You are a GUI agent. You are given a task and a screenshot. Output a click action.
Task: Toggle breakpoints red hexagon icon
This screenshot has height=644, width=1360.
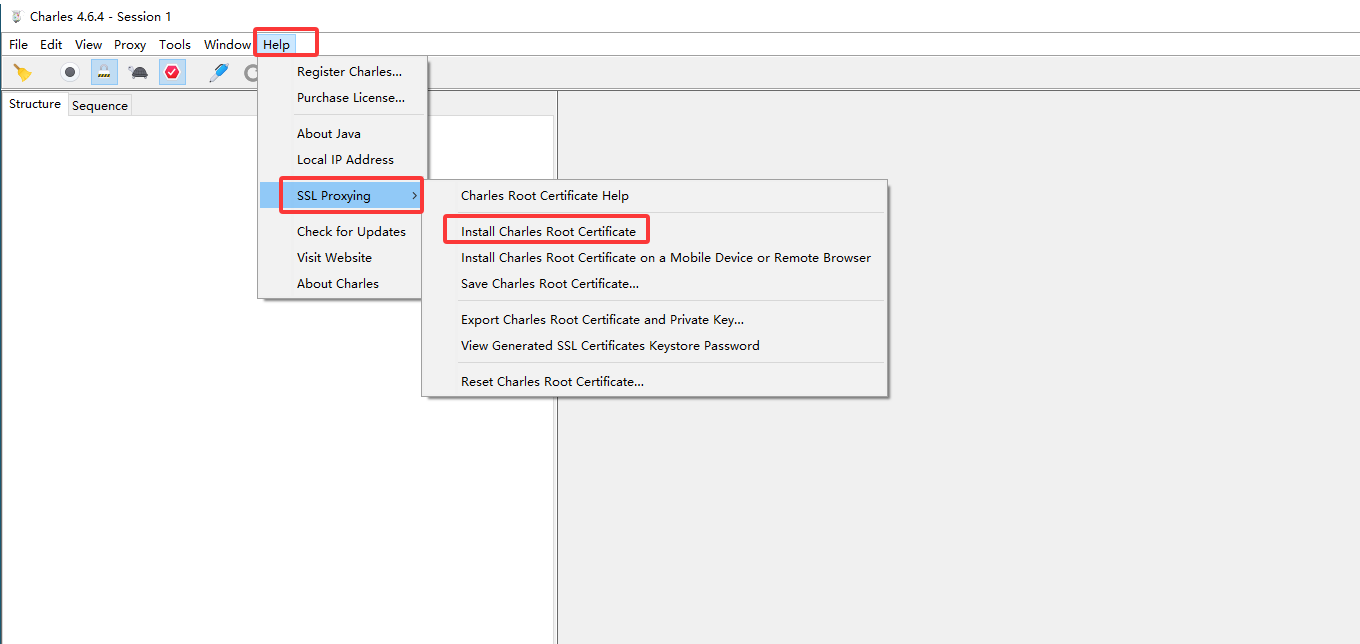(x=172, y=72)
